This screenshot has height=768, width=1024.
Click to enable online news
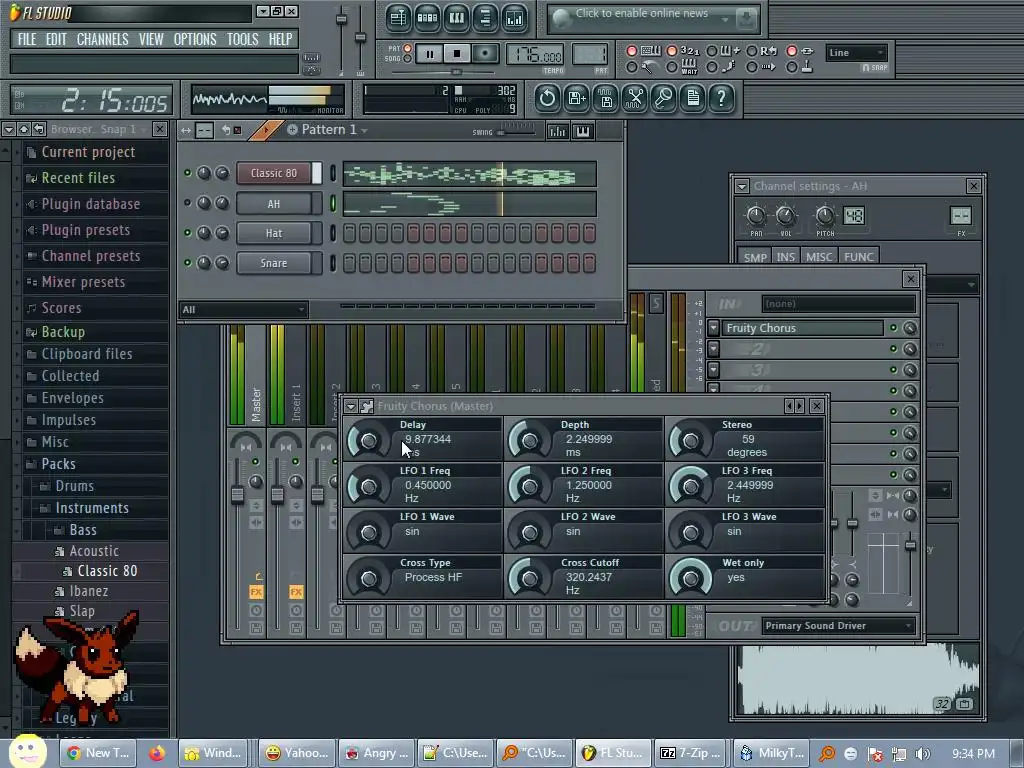(x=641, y=13)
